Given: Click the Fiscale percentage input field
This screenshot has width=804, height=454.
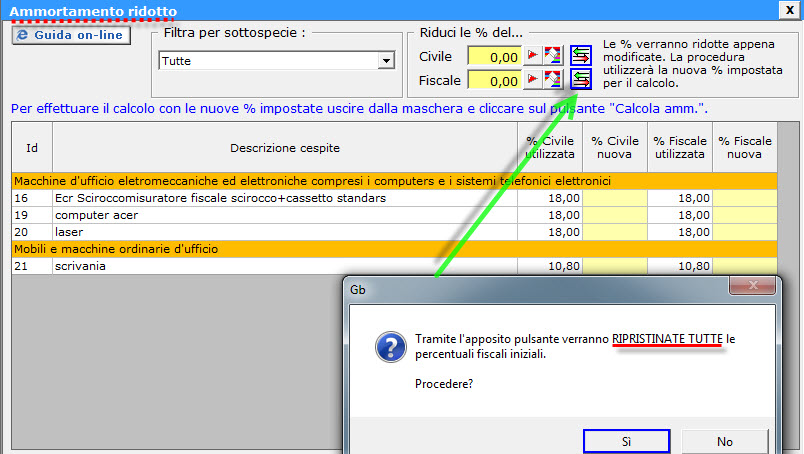Looking at the screenshot, I should [494, 81].
